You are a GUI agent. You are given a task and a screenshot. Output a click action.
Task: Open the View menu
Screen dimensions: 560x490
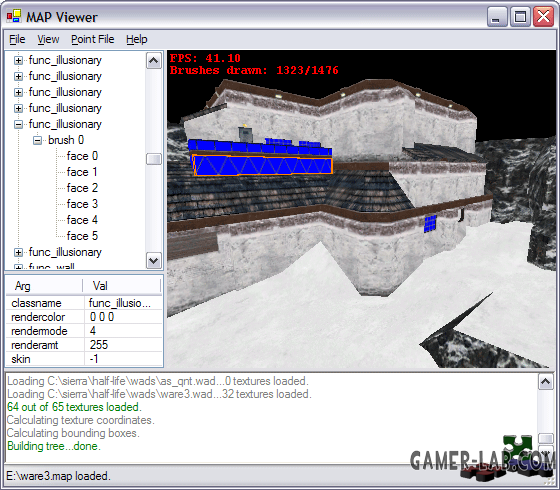click(48, 39)
